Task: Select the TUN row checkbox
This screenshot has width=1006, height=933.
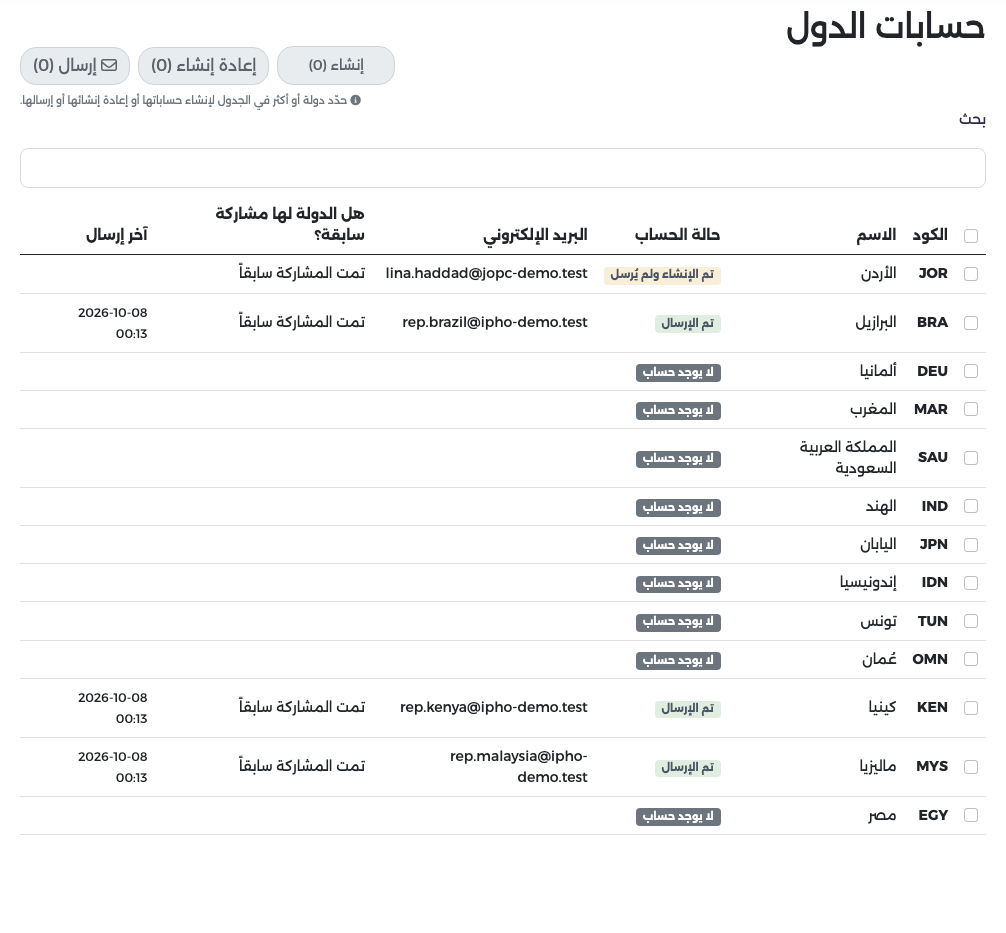Action: [971, 621]
